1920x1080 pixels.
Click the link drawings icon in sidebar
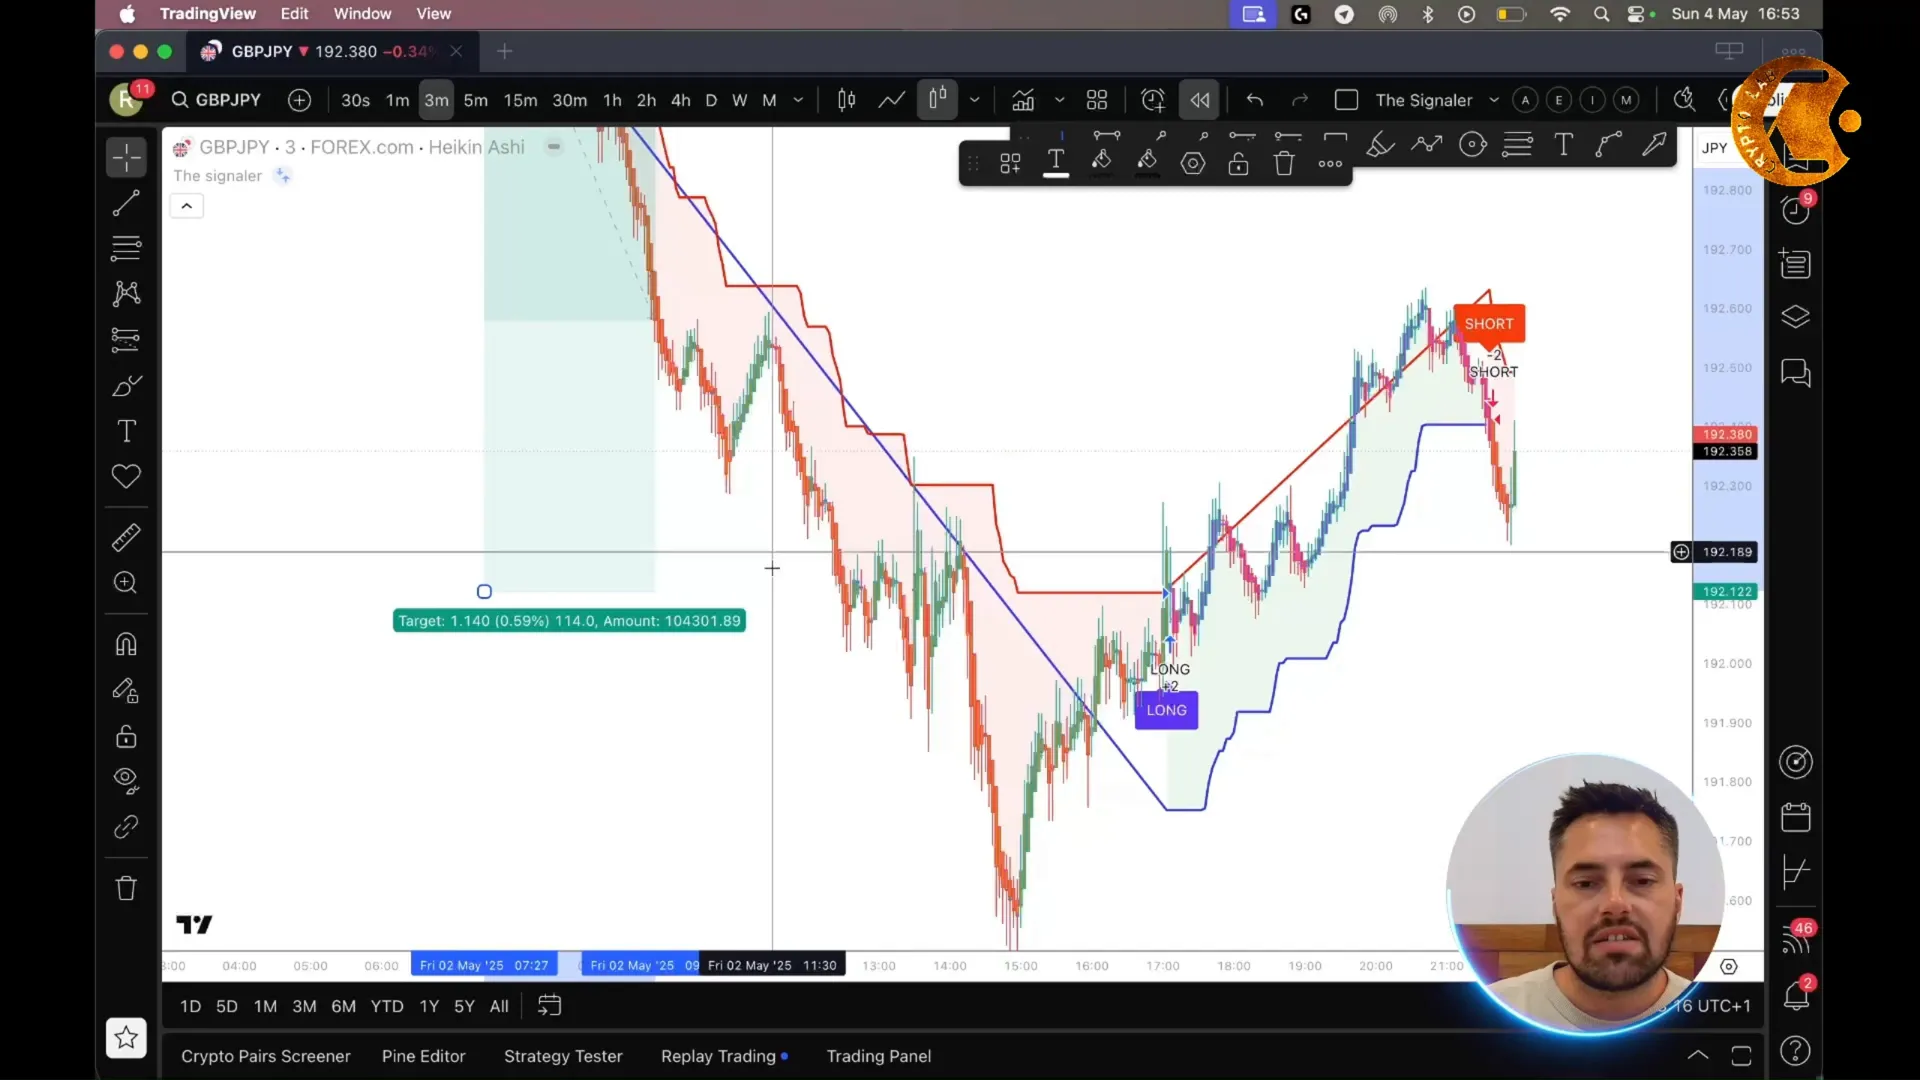click(x=126, y=827)
